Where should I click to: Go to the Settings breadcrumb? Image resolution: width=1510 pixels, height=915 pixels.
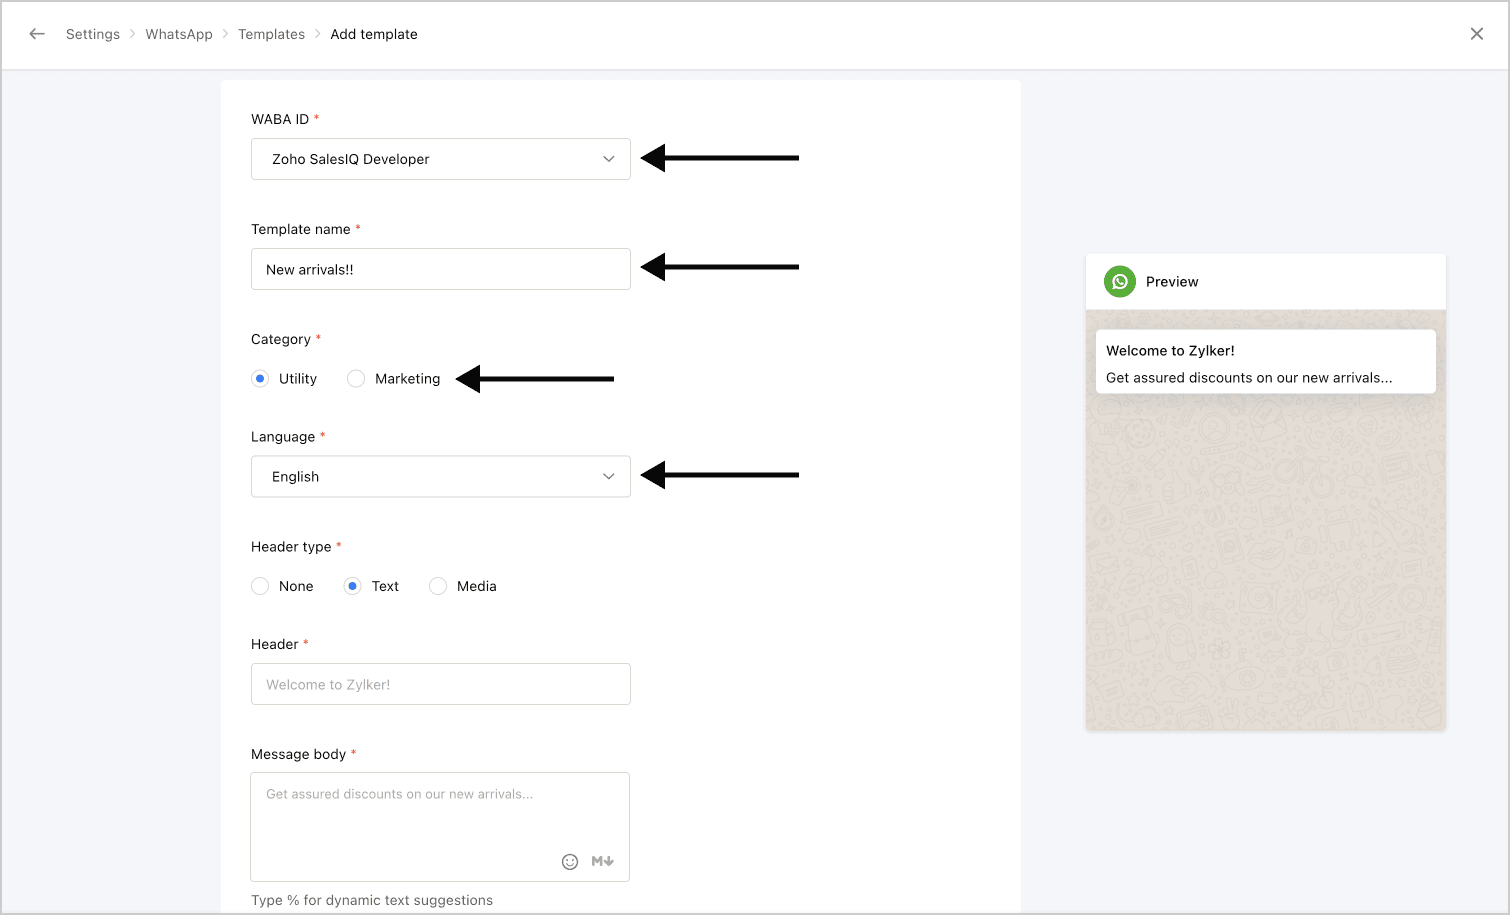[93, 34]
